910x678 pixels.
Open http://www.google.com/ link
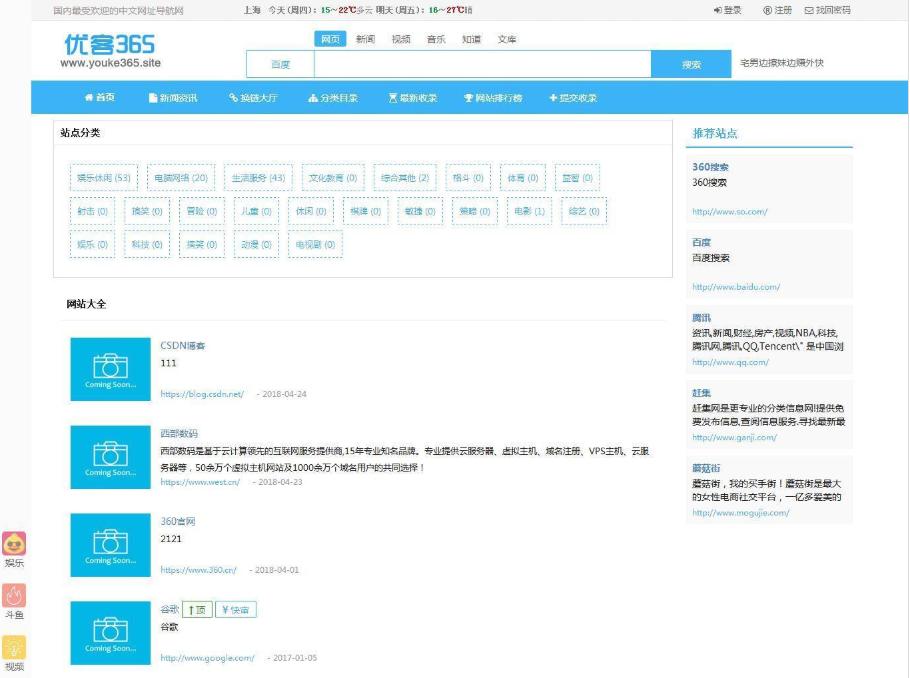[x=207, y=658]
